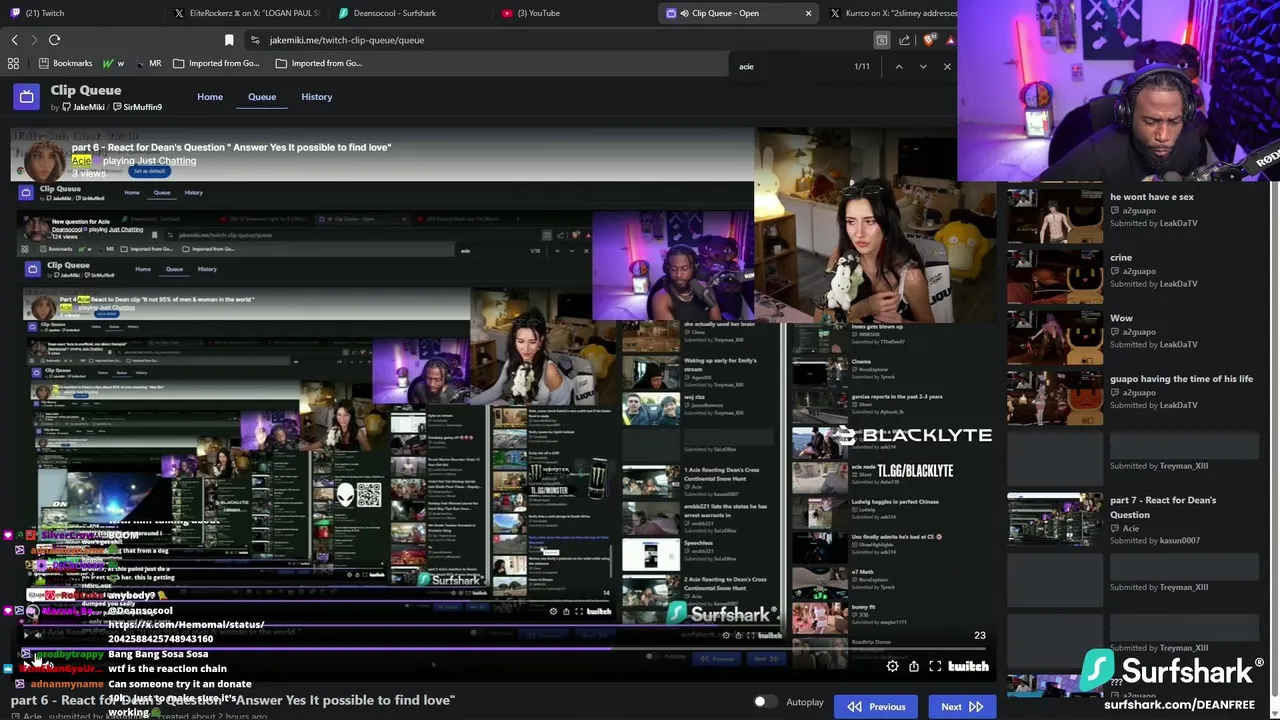Open the green W bookmark
This screenshot has height=720, width=1280.
pyautogui.click(x=113, y=63)
